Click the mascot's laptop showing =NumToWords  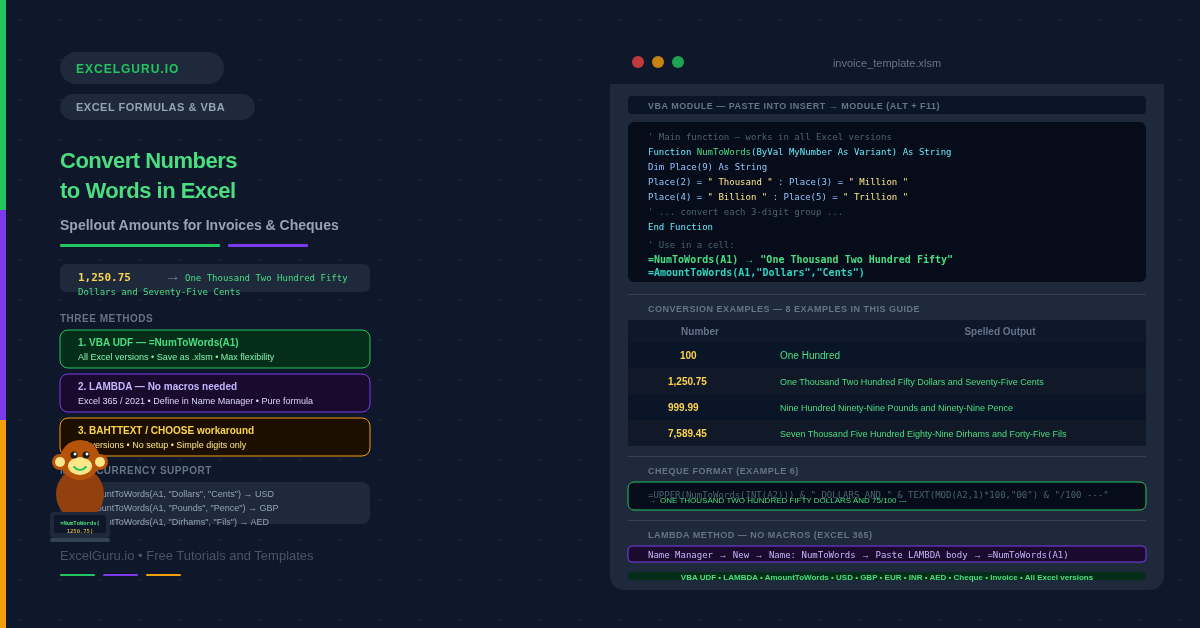click(x=80, y=526)
